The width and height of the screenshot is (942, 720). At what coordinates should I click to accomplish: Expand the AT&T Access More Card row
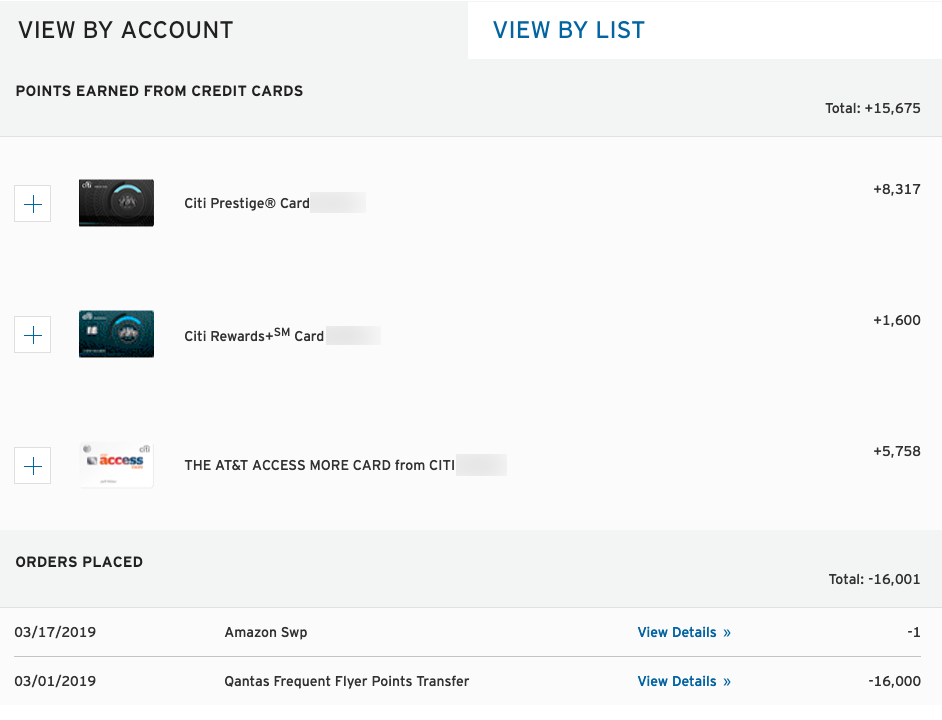[x=33, y=466]
